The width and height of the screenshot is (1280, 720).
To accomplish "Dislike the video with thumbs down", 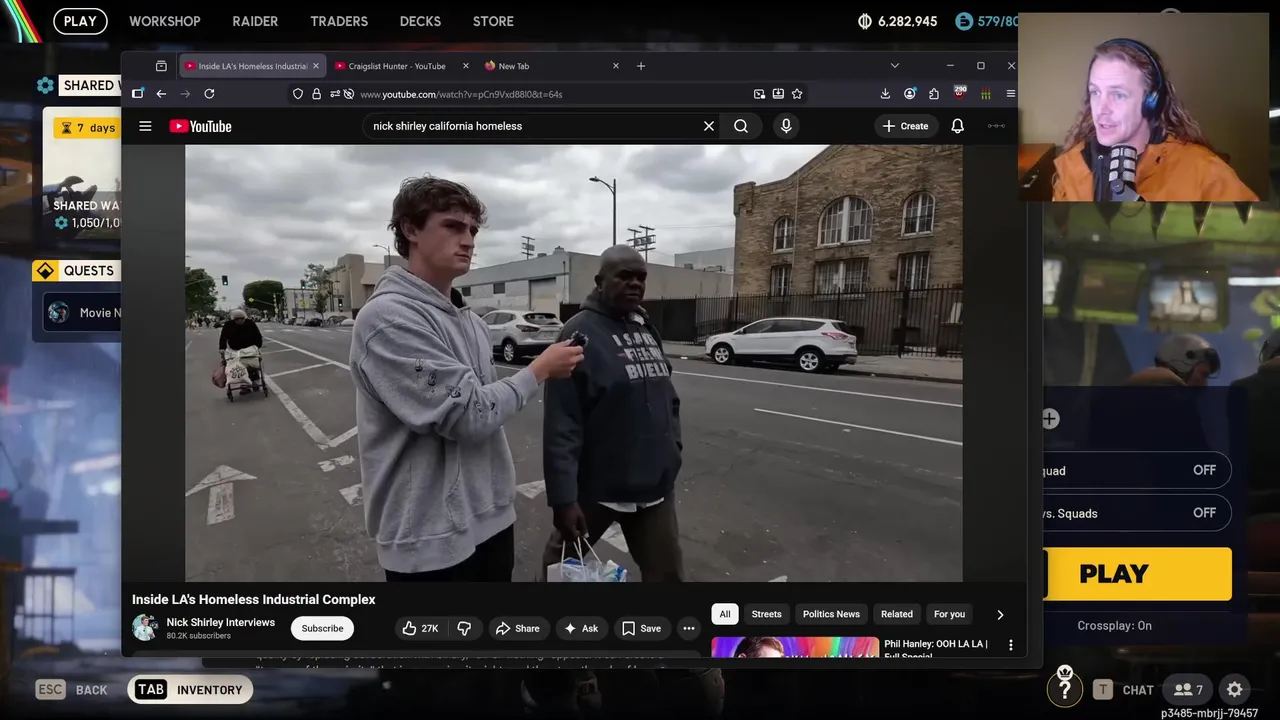I will [465, 628].
